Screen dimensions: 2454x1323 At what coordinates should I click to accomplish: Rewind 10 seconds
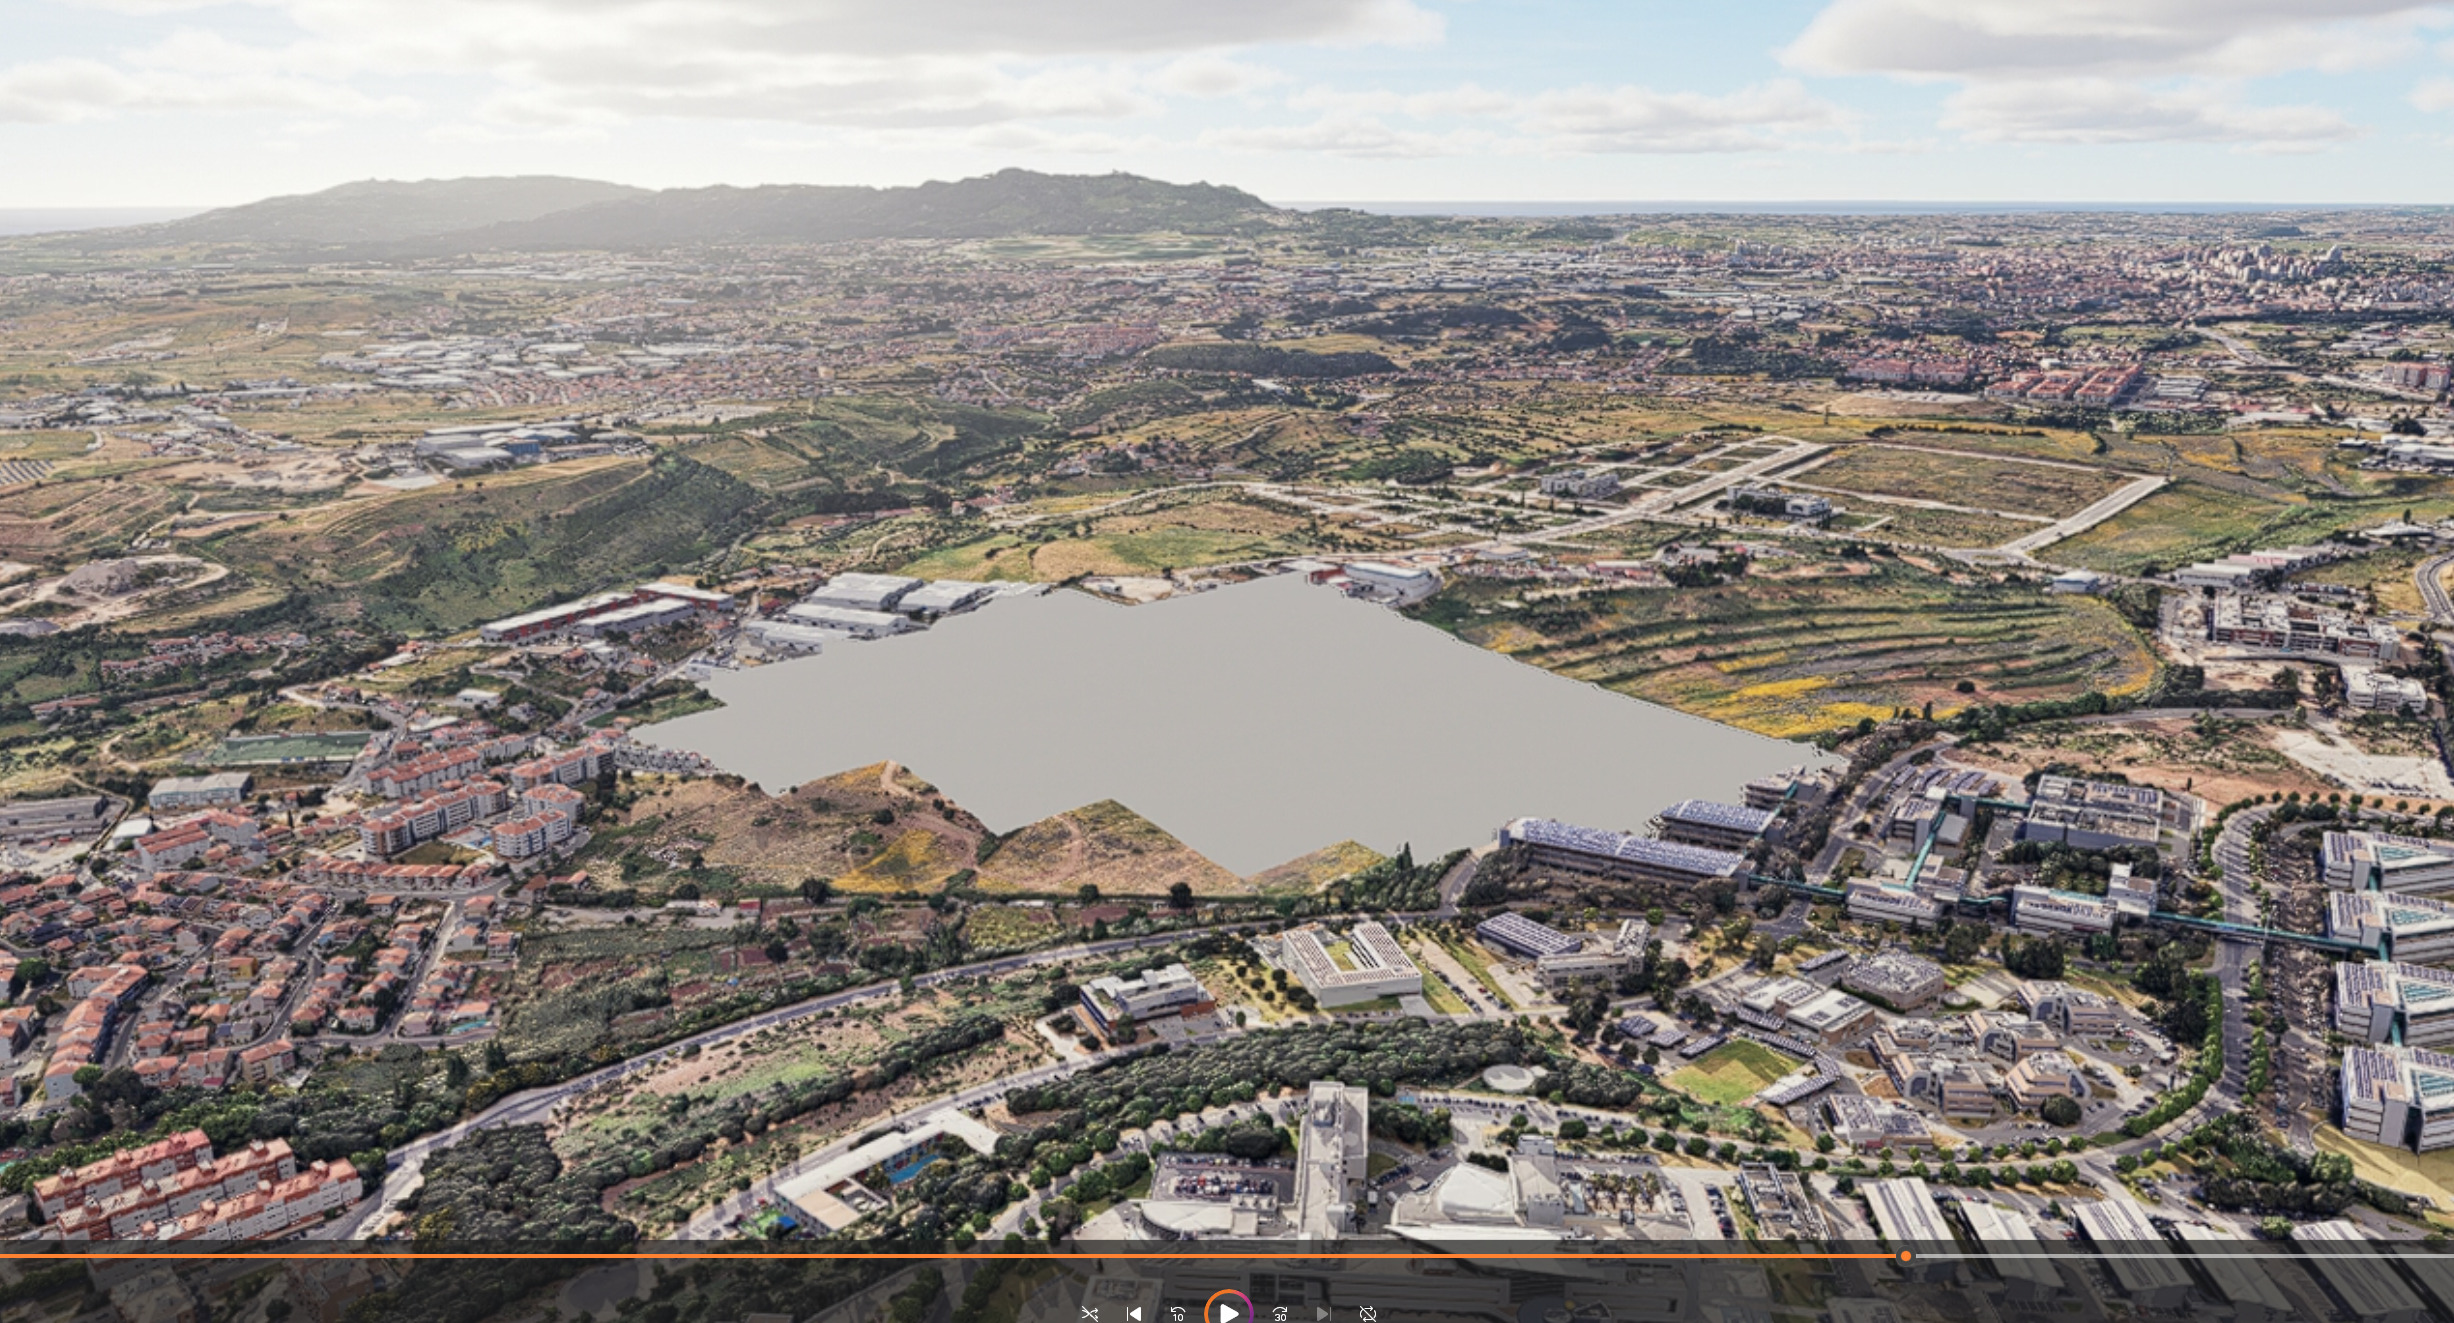(1178, 1313)
